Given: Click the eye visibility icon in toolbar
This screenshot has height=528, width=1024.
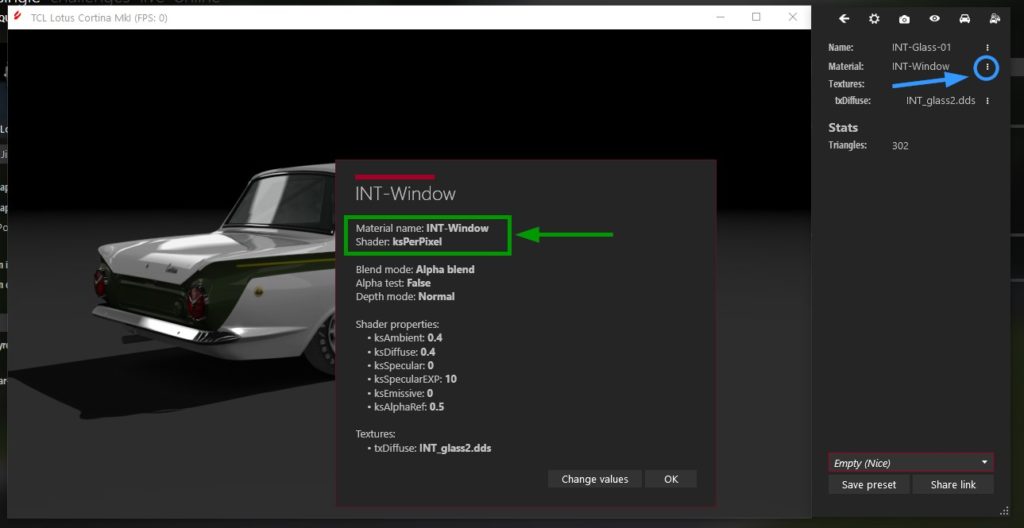Looking at the screenshot, I should click(x=935, y=19).
